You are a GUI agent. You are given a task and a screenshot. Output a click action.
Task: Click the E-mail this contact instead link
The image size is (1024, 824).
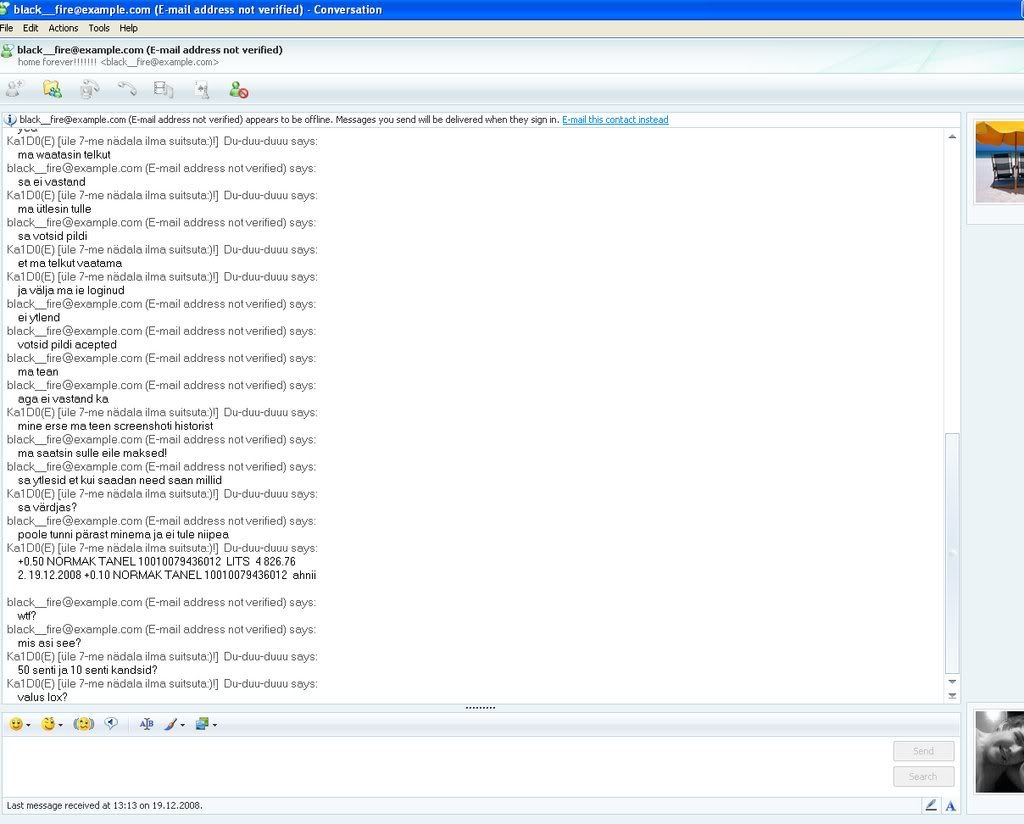click(x=615, y=120)
